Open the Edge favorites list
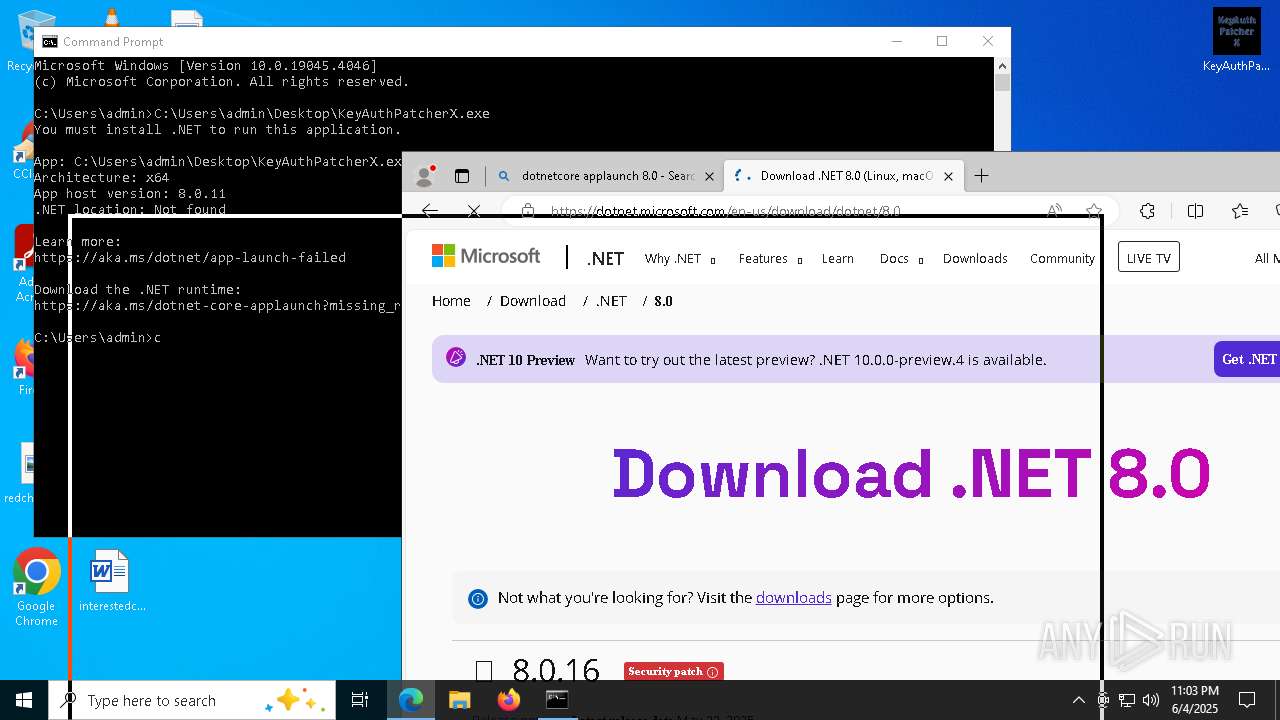The width and height of the screenshot is (1280, 720). [x=1240, y=211]
